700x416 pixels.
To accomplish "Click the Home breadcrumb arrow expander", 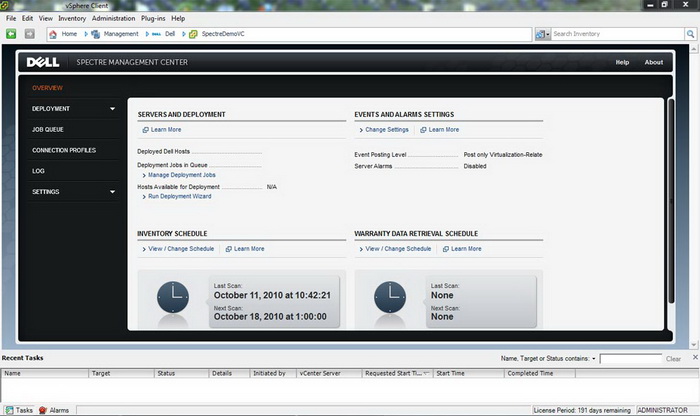I will pos(86,34).
